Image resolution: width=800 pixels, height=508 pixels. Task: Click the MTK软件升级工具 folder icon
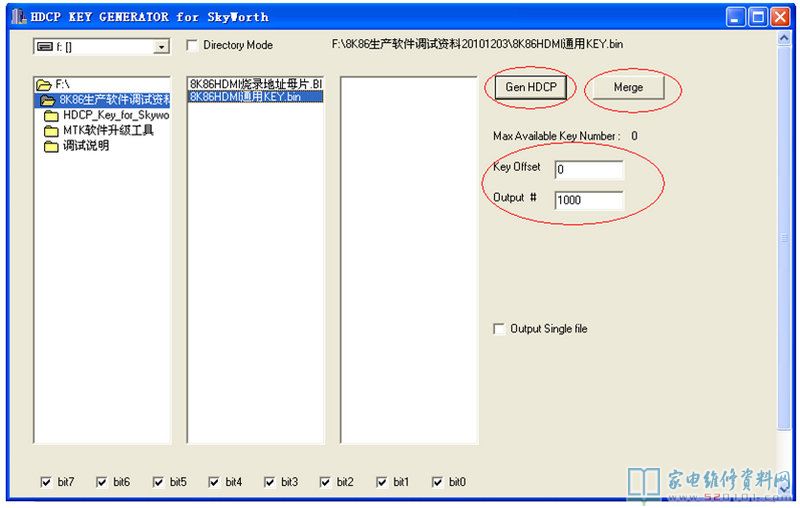pyautogui.click(x=51, y=131)
